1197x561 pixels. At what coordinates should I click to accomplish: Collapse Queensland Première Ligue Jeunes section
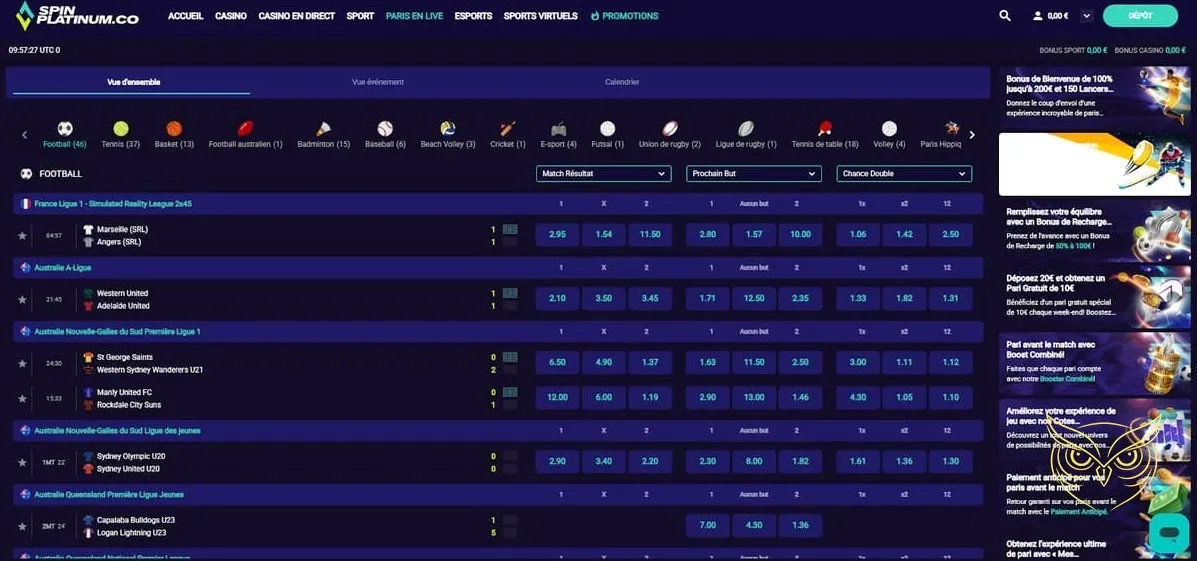pos(498,495)
